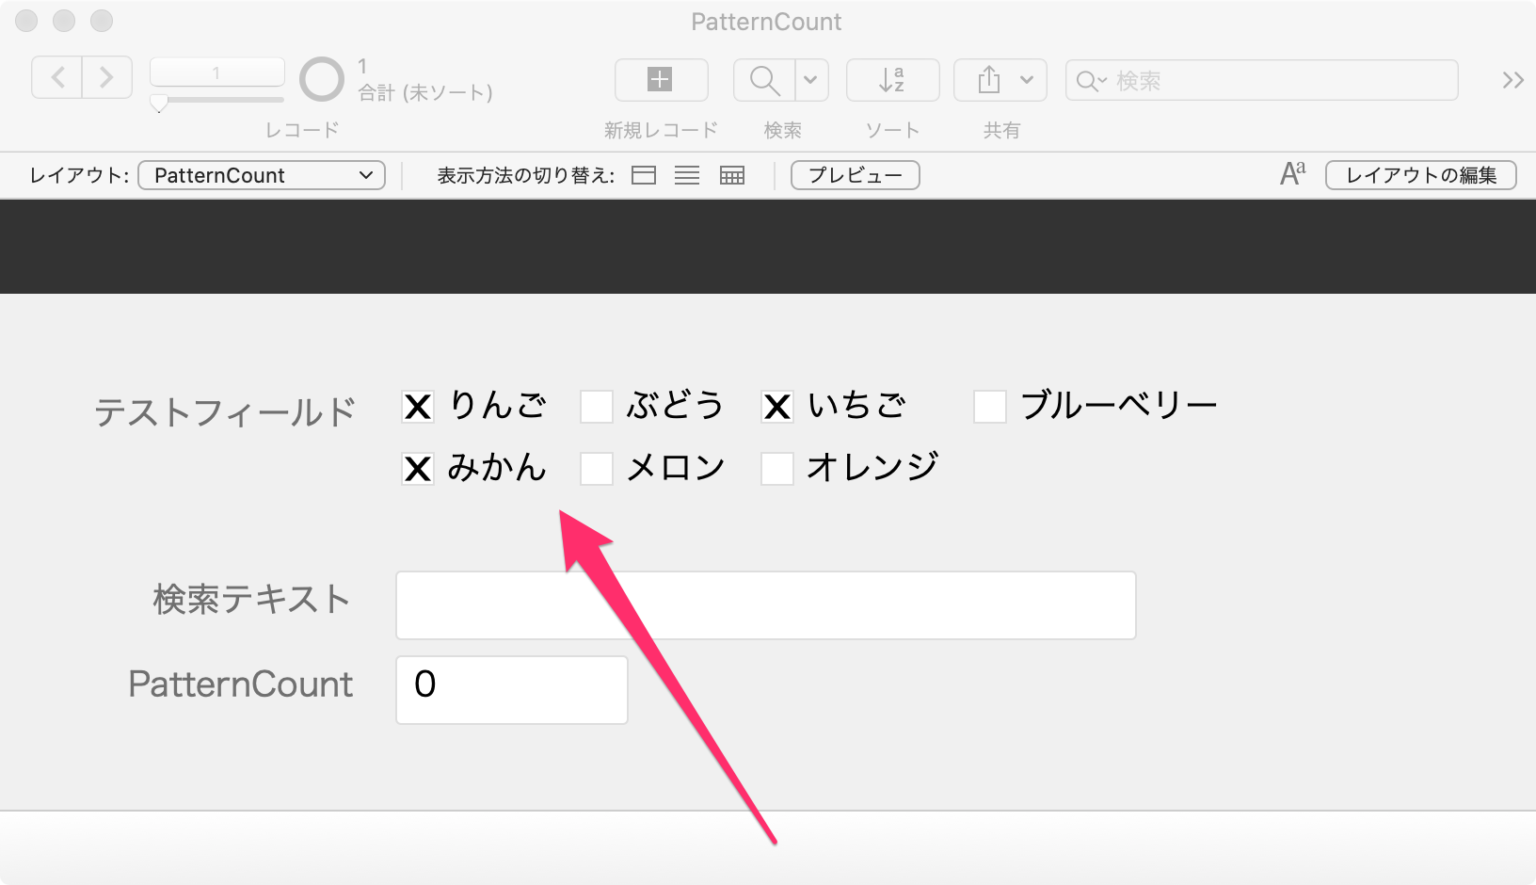Go to previous record with left arrow

(x=57, y=77)
